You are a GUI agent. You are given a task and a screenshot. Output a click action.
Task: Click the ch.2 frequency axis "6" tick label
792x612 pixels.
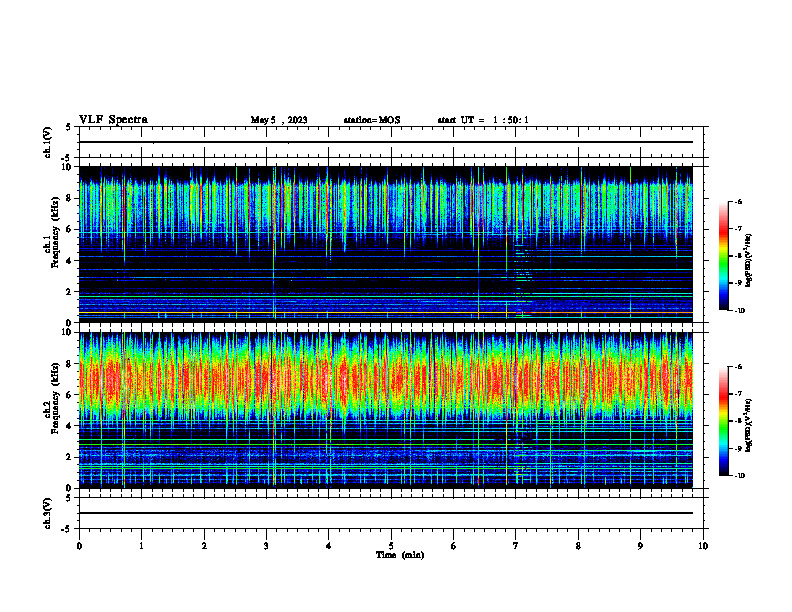point(70,395)
